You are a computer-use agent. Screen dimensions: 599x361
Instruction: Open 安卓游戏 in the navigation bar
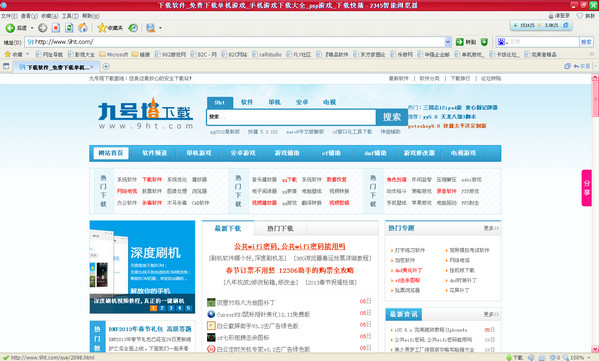point(243,153)
